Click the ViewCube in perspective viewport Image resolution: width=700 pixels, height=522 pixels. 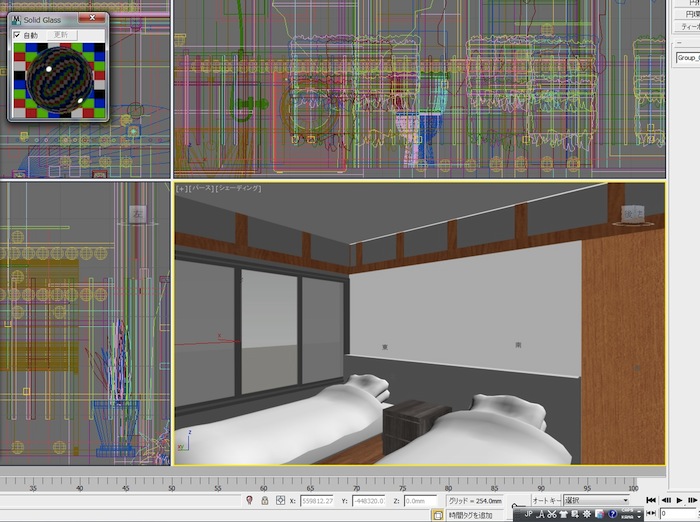(x=631, y=213)
